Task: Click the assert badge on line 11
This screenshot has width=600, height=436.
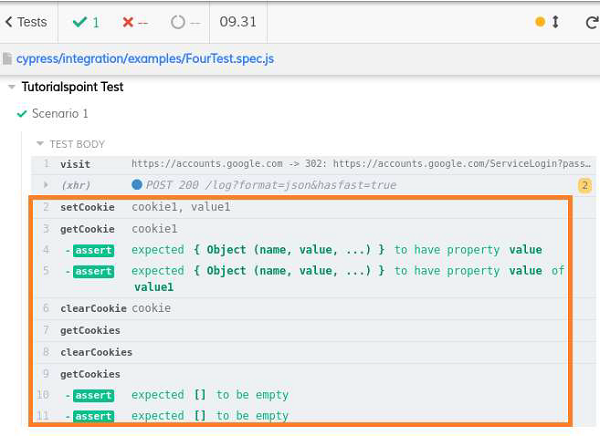Action: click(93, 416)
